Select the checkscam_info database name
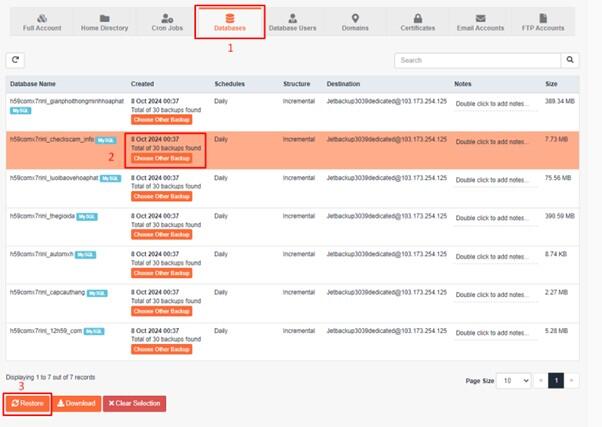The width and height of the screenshot is (602, 427). [x=52, y=139]
